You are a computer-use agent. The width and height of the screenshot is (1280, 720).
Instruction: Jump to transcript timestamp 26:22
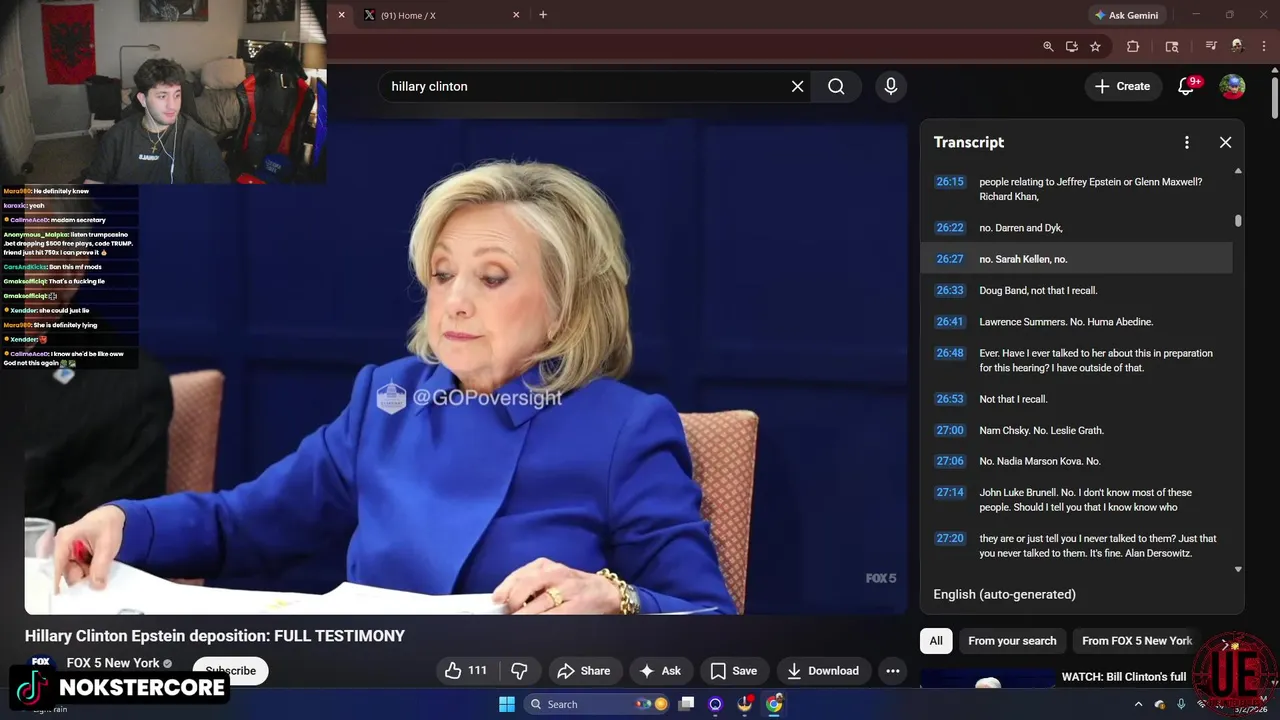coord(950,228)
